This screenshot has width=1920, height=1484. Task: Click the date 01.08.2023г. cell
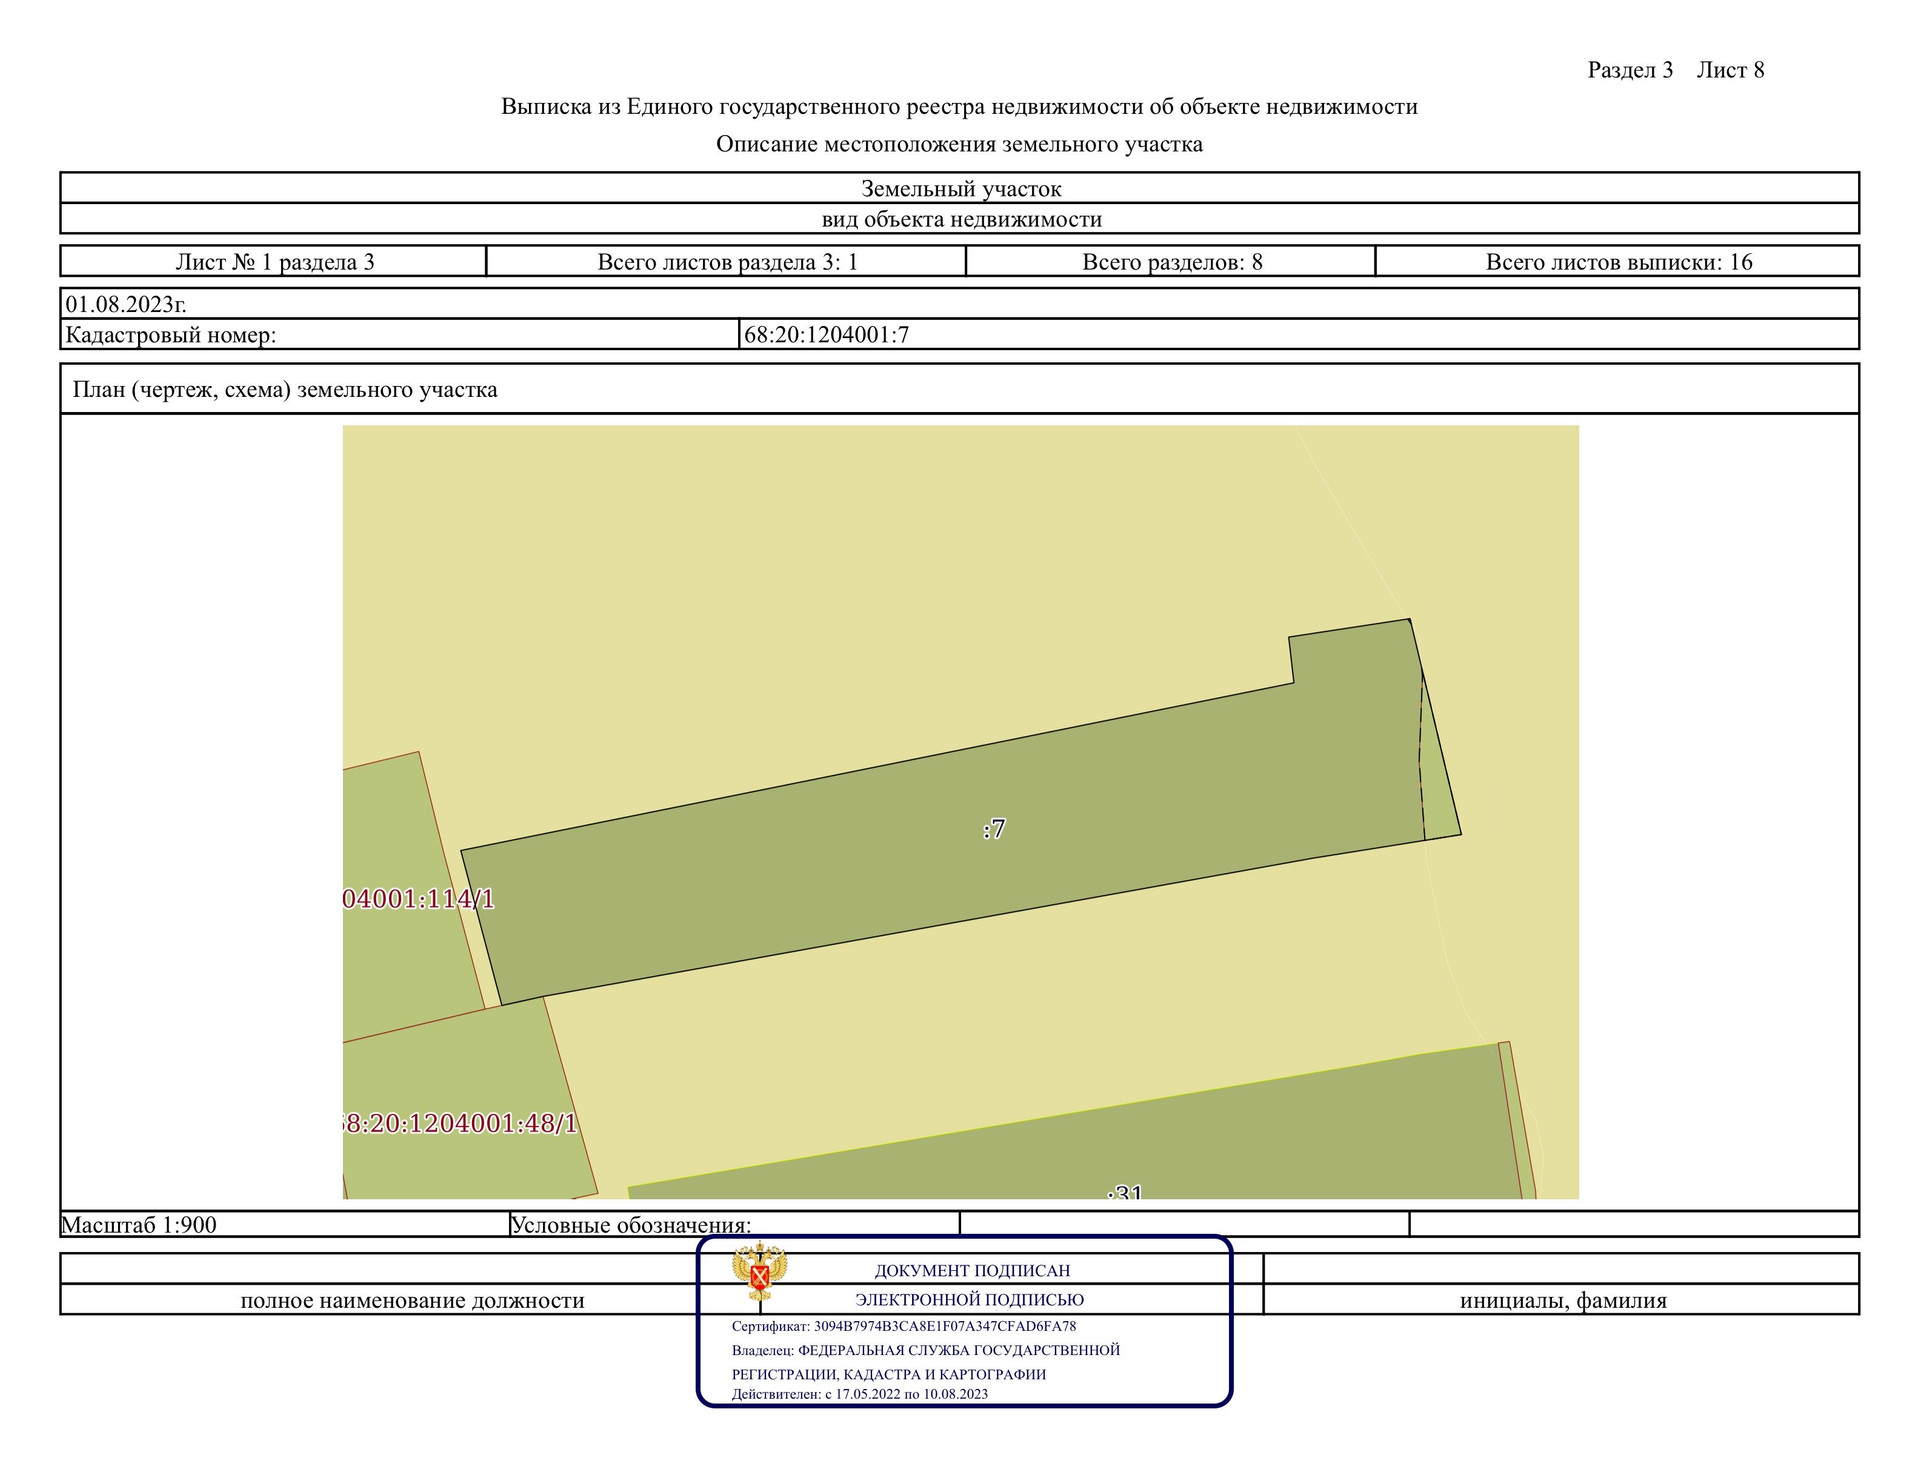pos(126,304)
